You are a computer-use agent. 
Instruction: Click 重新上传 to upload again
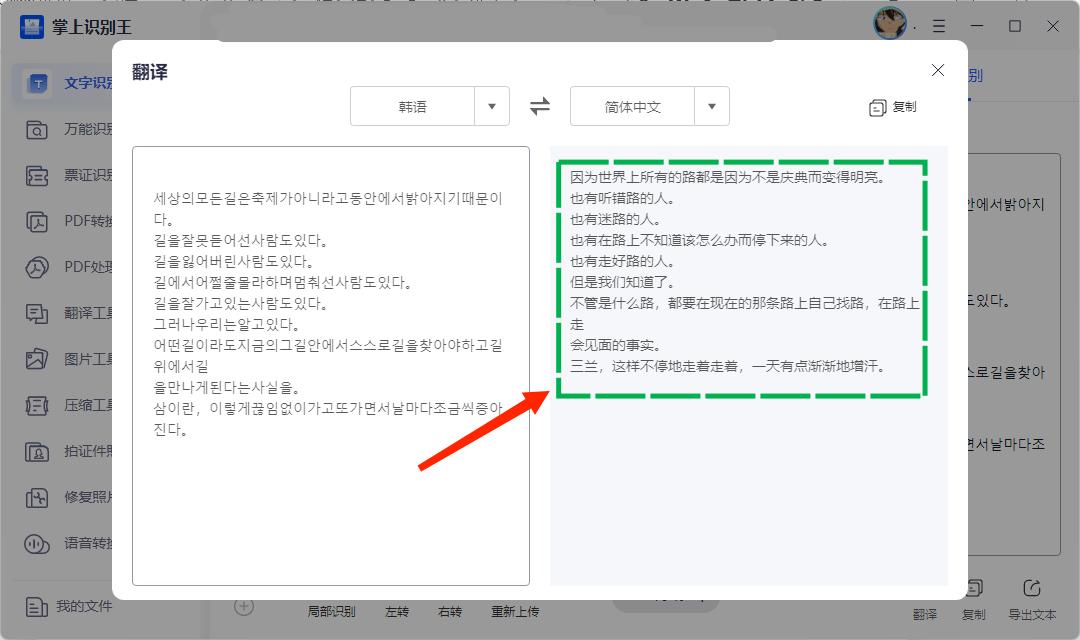[x=516, y=611]
